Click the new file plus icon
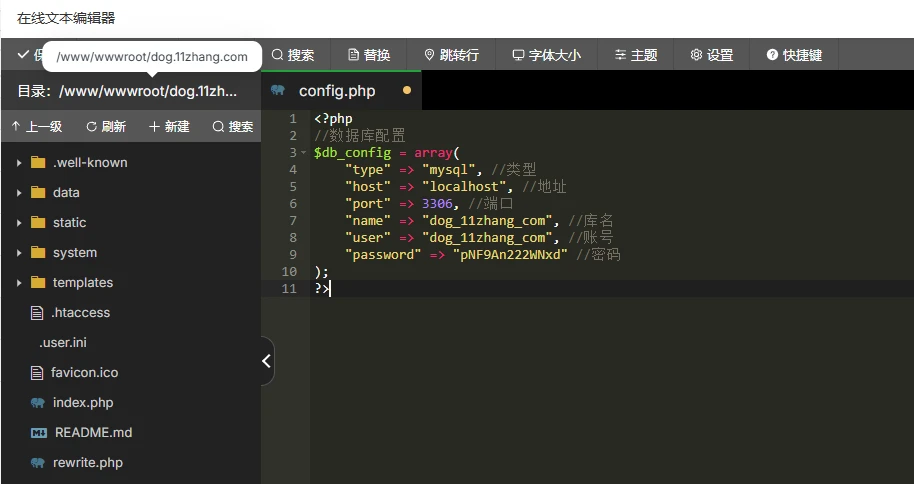 [154, 126]
